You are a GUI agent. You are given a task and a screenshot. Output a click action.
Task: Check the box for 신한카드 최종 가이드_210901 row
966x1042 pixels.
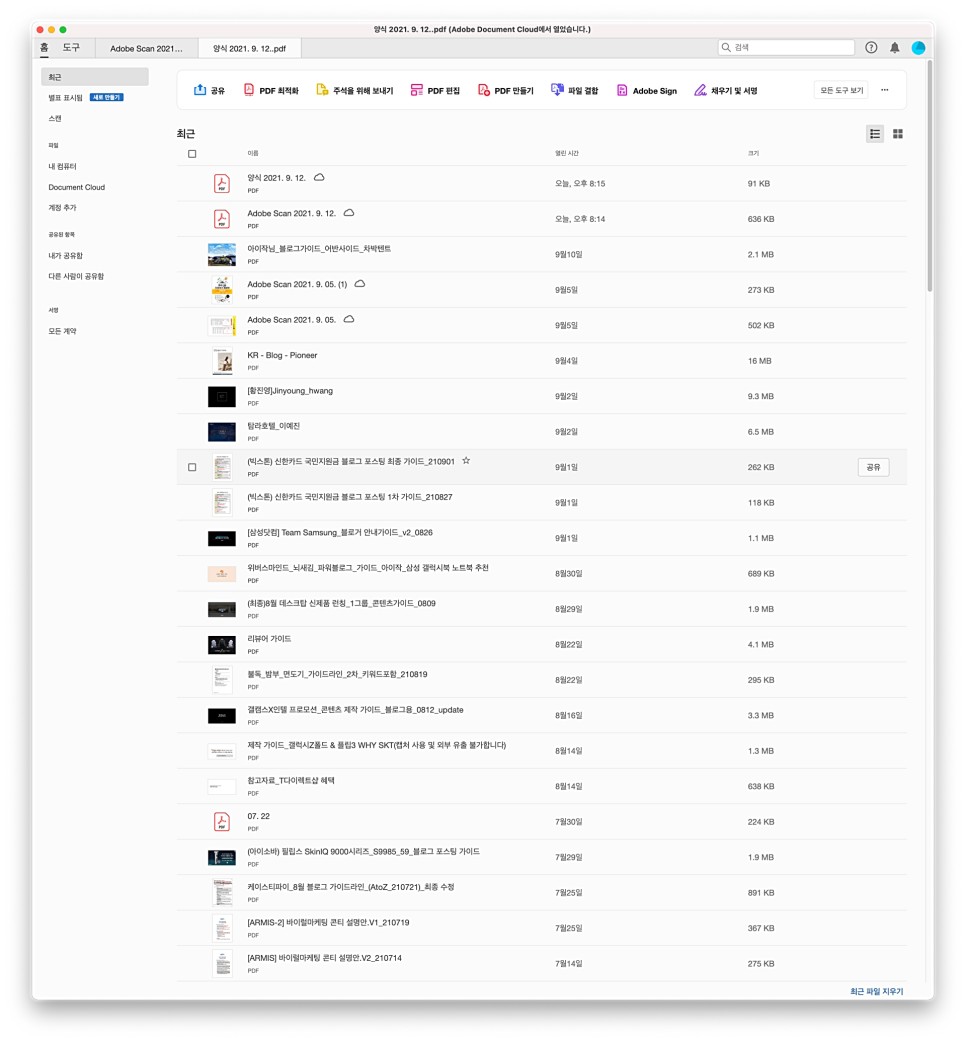[192, 467]
